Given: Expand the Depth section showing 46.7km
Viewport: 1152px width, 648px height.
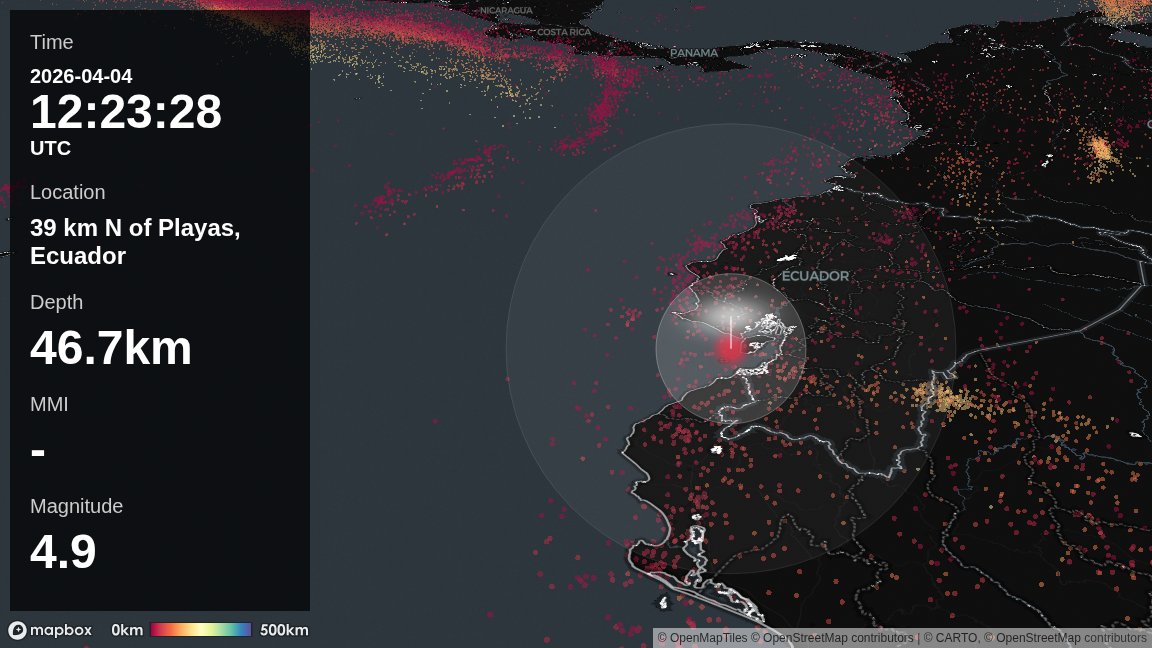Looking at the screenshot, I should 56,302.
